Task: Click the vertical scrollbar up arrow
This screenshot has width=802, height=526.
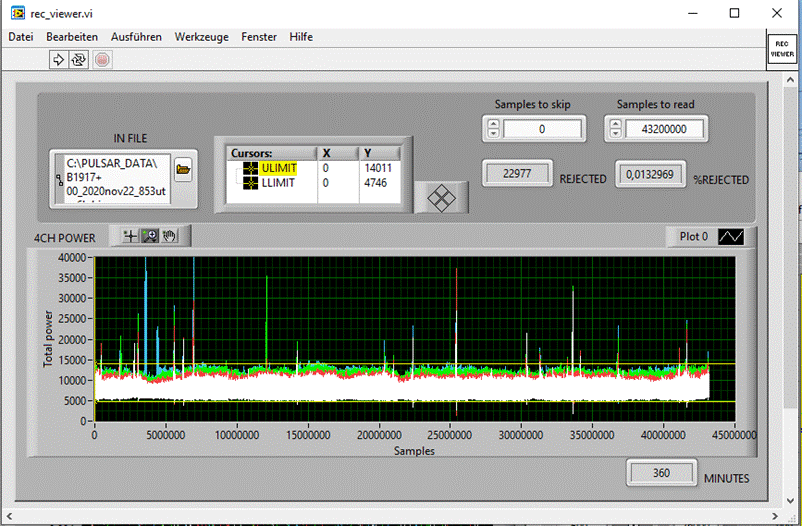Action: pos(790,80)
